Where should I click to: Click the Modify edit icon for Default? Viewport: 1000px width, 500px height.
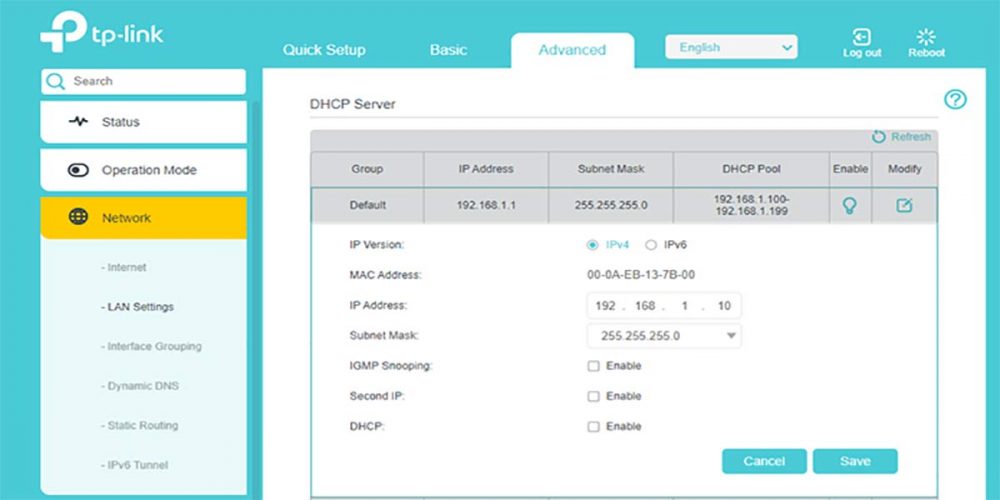click(x=904, y=205)
